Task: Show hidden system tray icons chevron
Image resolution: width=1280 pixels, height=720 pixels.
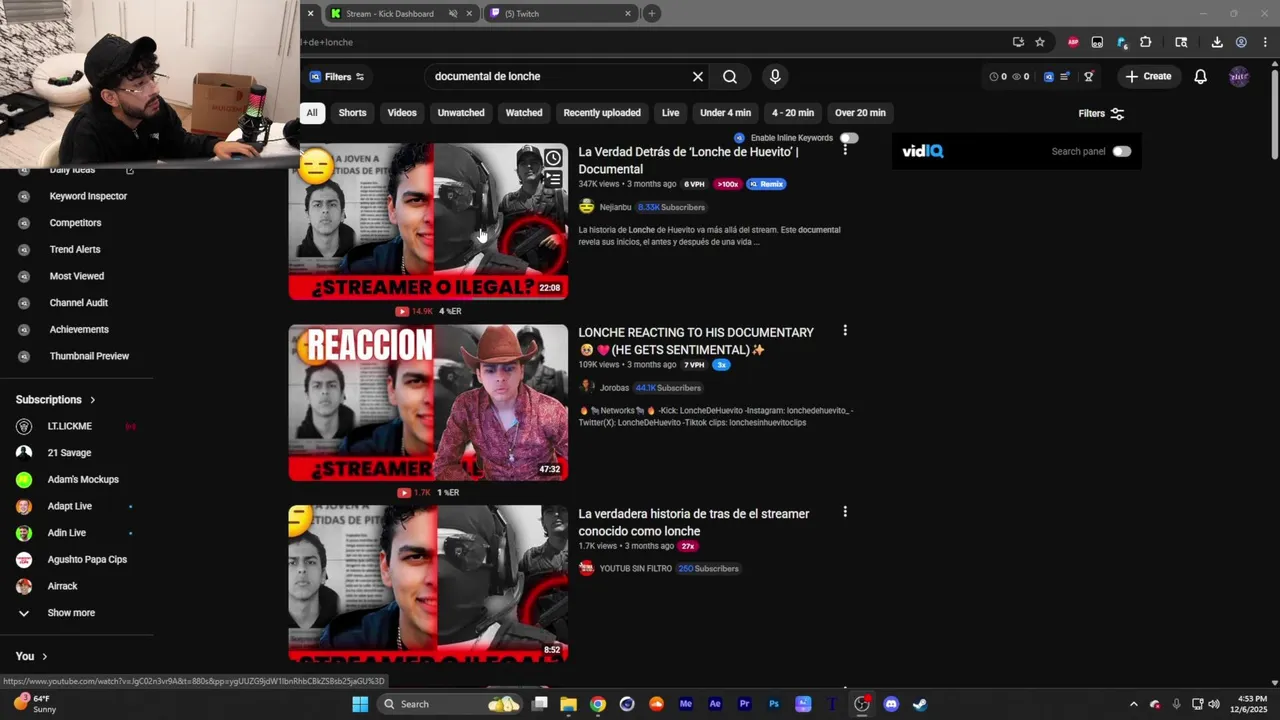Action: 1133,704
